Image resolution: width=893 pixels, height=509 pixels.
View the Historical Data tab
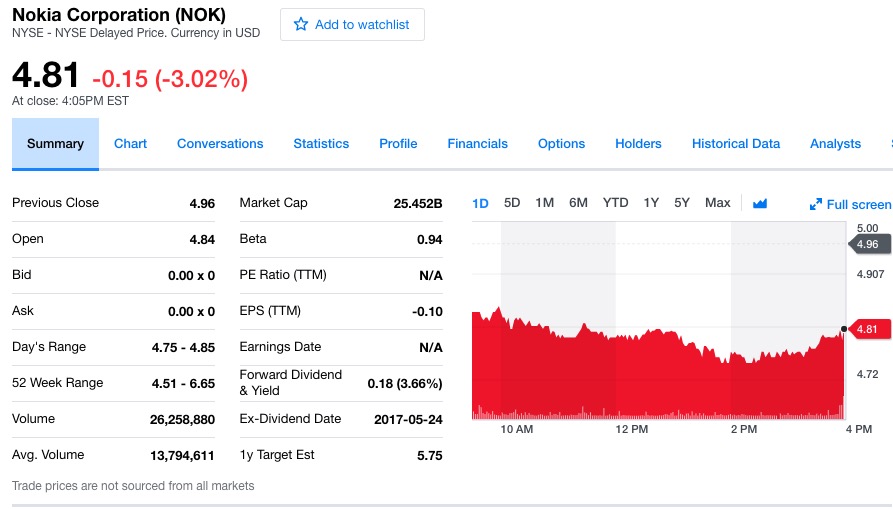coord(735,144)
